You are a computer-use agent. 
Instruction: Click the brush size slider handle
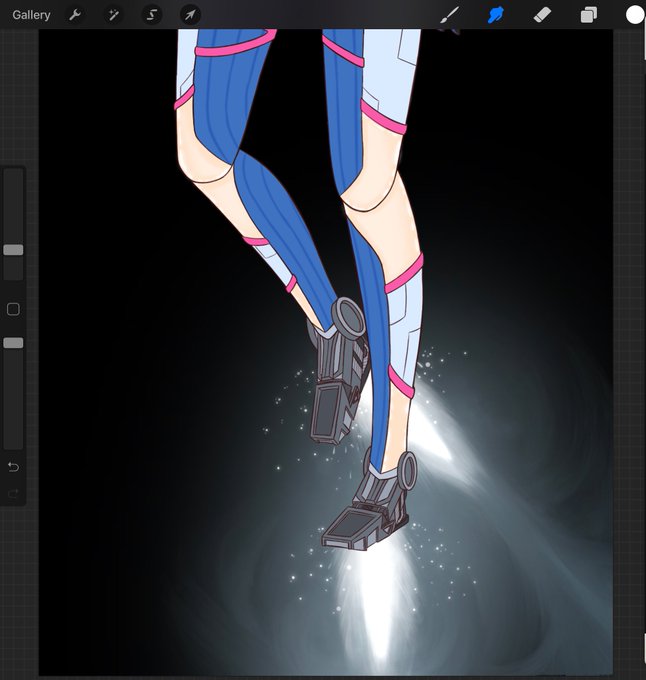(13, 250)
